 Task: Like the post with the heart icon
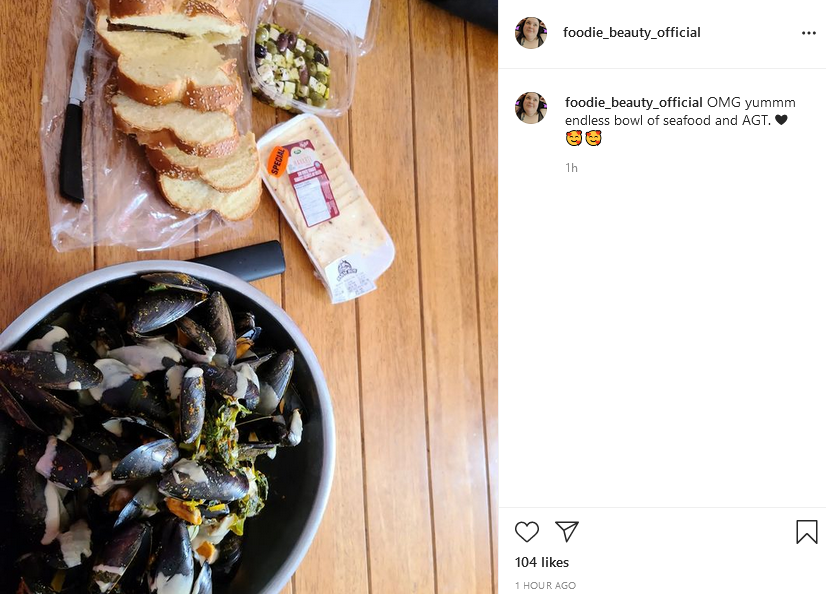coord(527,532)
